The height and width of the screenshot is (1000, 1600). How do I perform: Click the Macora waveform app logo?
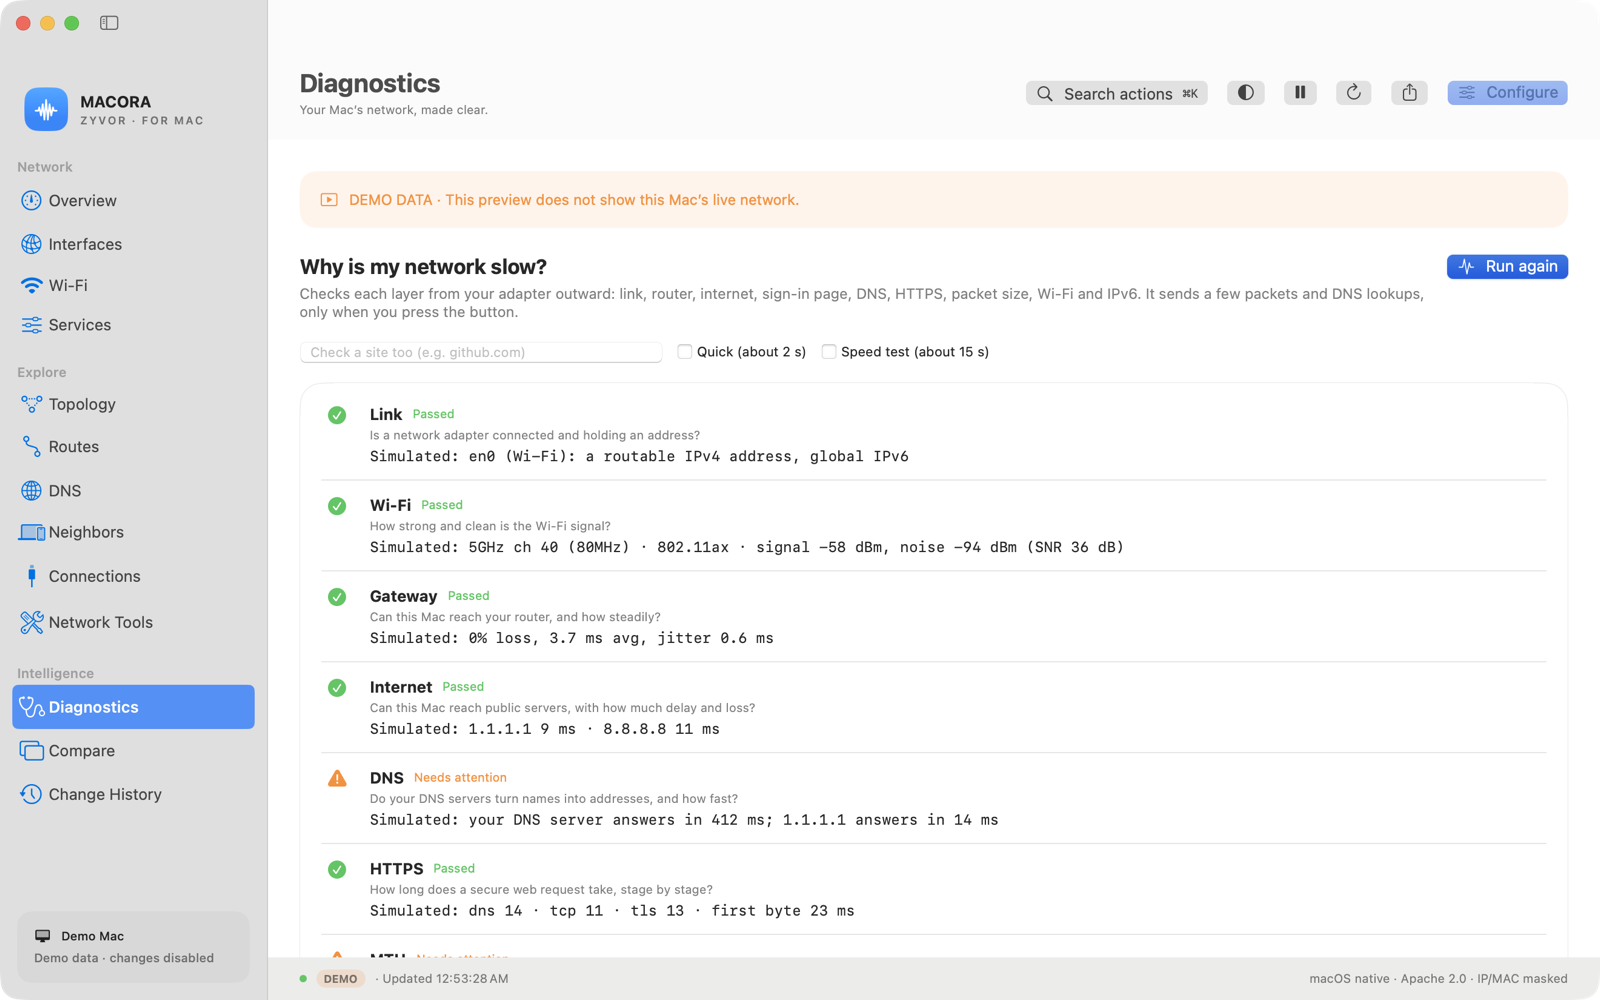tap(46, 110)
